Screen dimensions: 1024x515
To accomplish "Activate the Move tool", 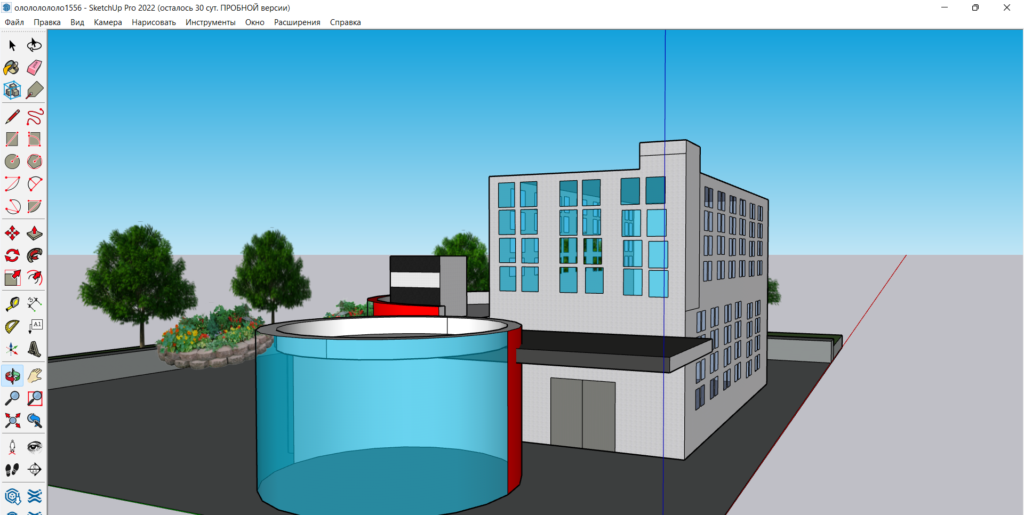I will click(x=12, y=233).
